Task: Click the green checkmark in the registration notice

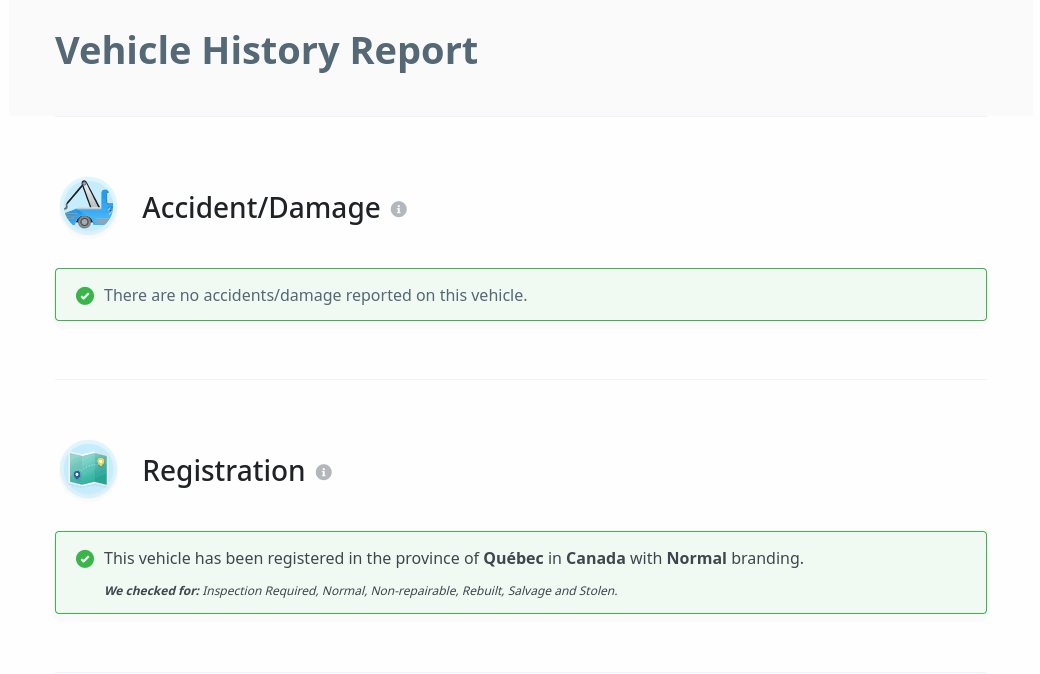Action: pyautogui.click(x=85, y=558)
